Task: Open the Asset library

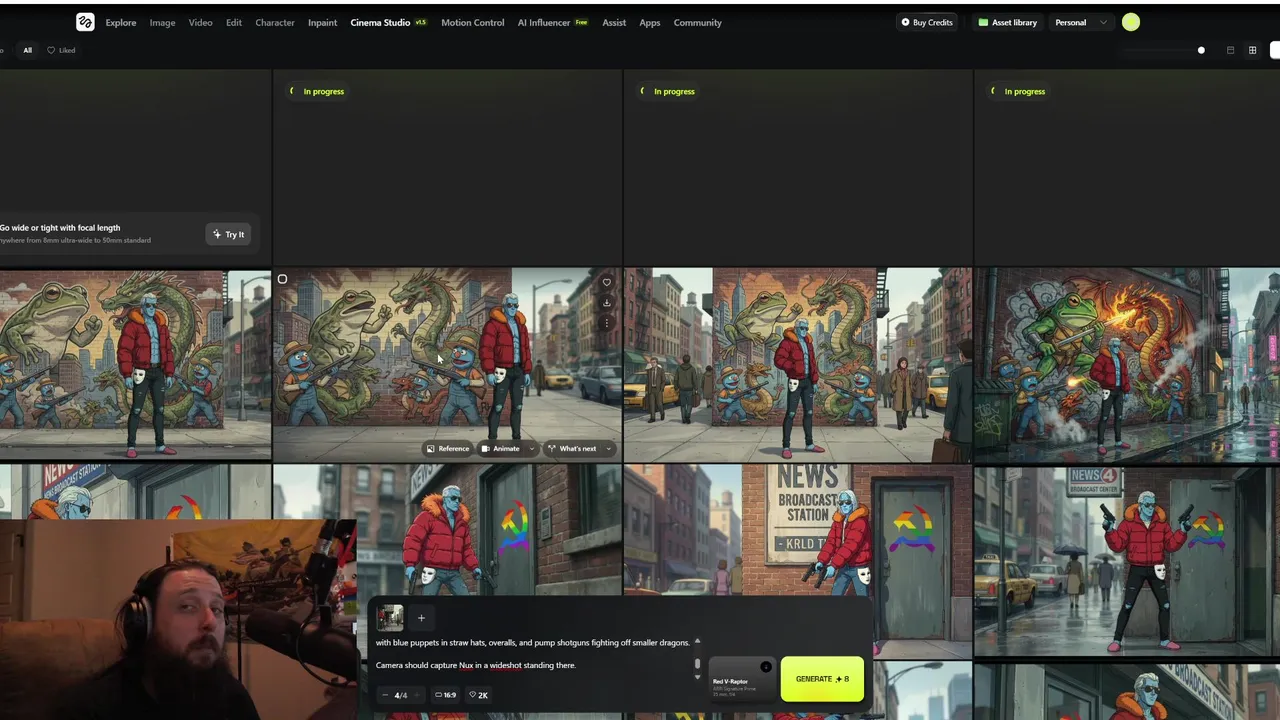Action: [x=1008, y=22]
